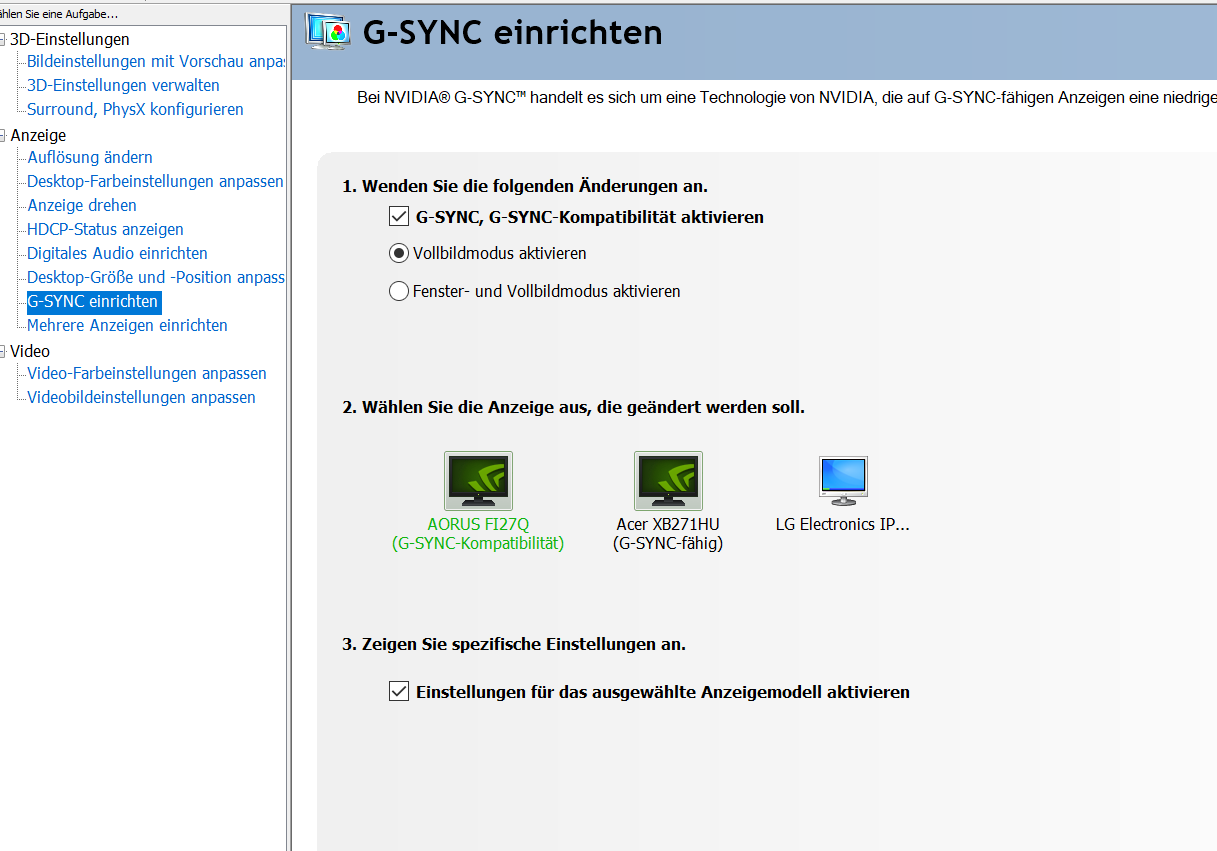Click the Anzeige category label
The width and height of the screenshot is (1217, 851).
pos(38,135)
